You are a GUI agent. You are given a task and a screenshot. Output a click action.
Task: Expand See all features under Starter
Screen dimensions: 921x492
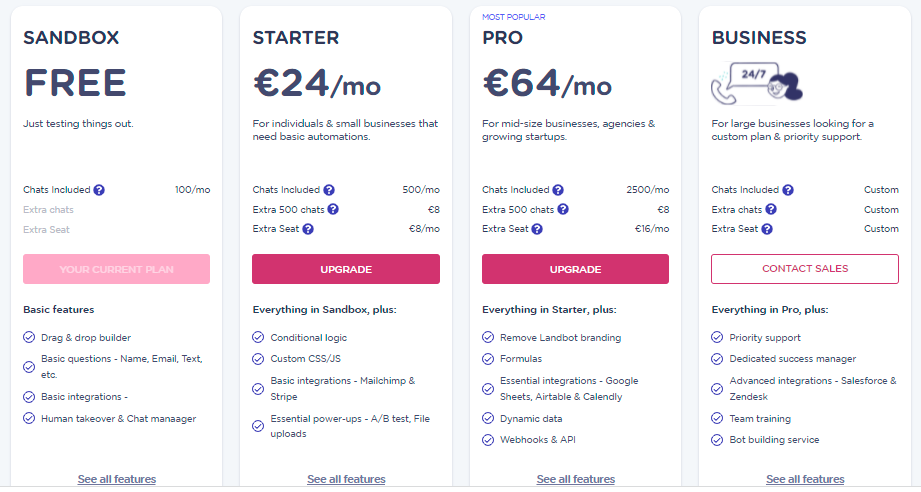346,479
